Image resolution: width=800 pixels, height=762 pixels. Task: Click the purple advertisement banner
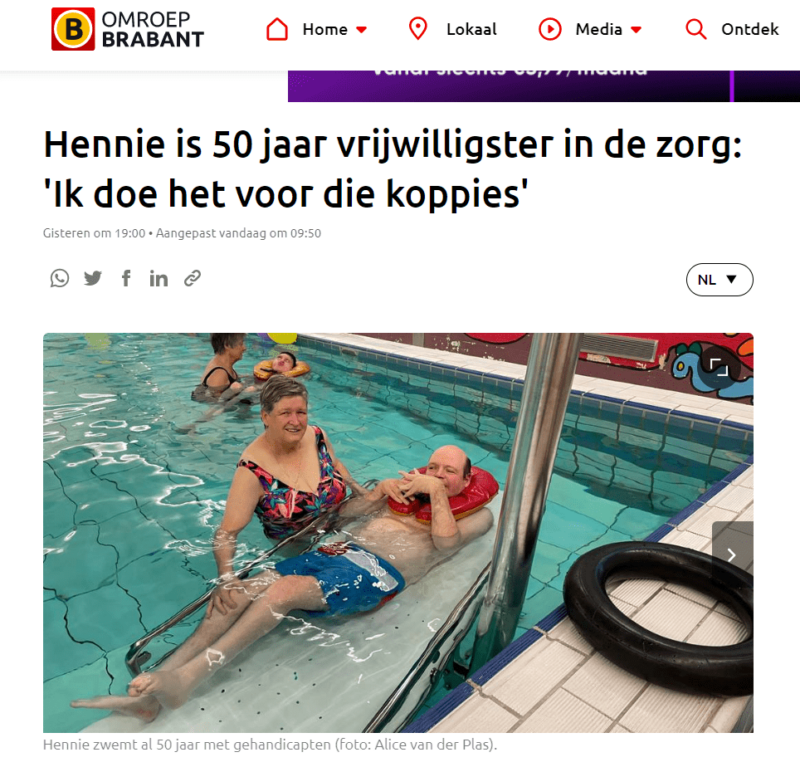click(544, 86)
